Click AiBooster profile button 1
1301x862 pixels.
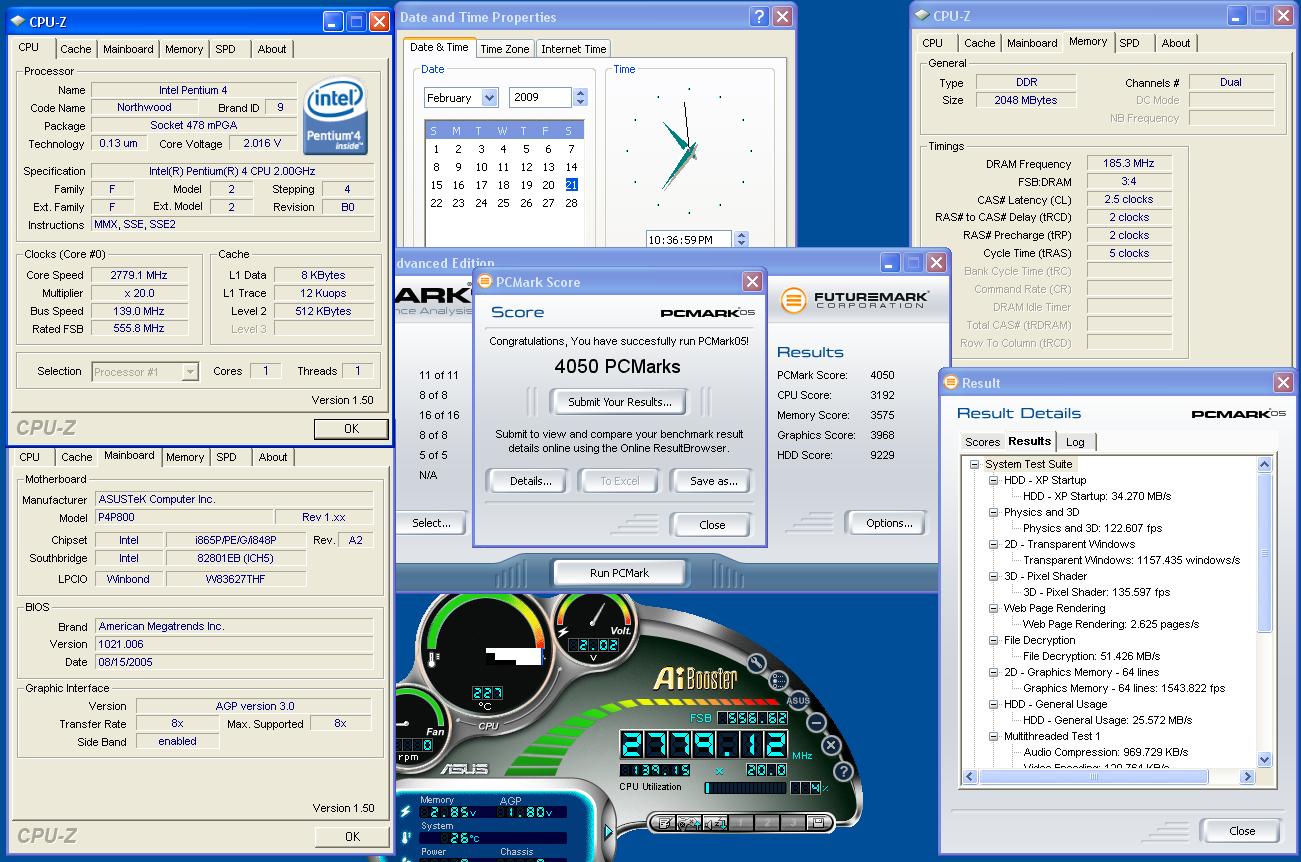741,823
